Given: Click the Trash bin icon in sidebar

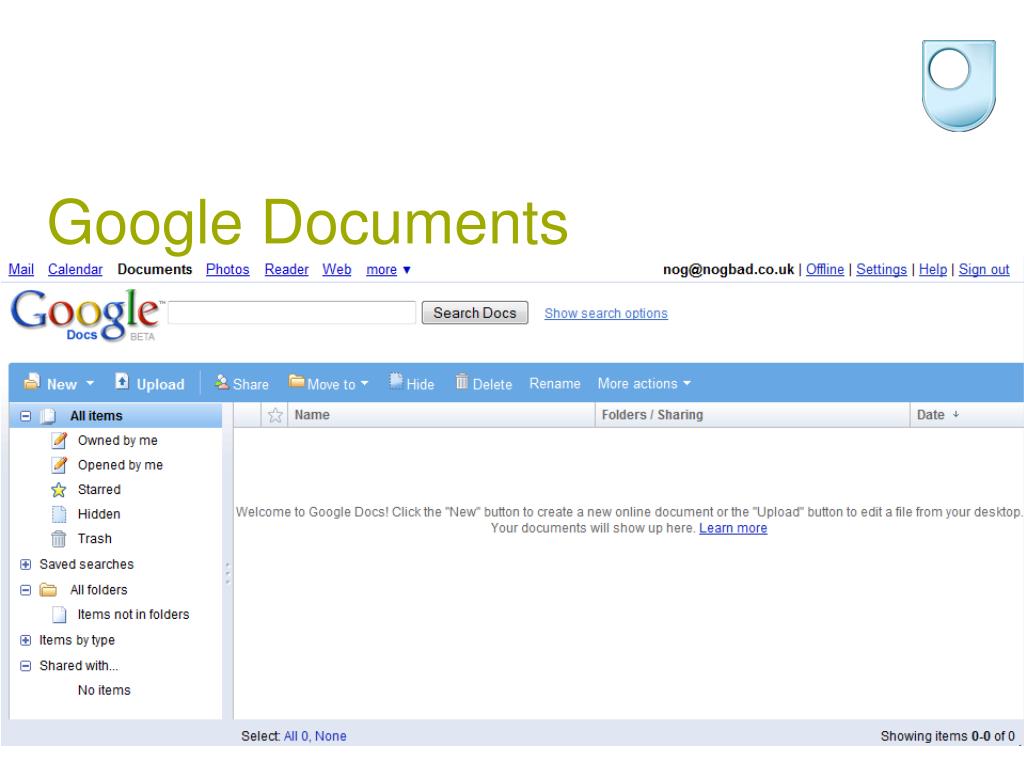Looking at the screenshot, I should click(x=59, y=539).
